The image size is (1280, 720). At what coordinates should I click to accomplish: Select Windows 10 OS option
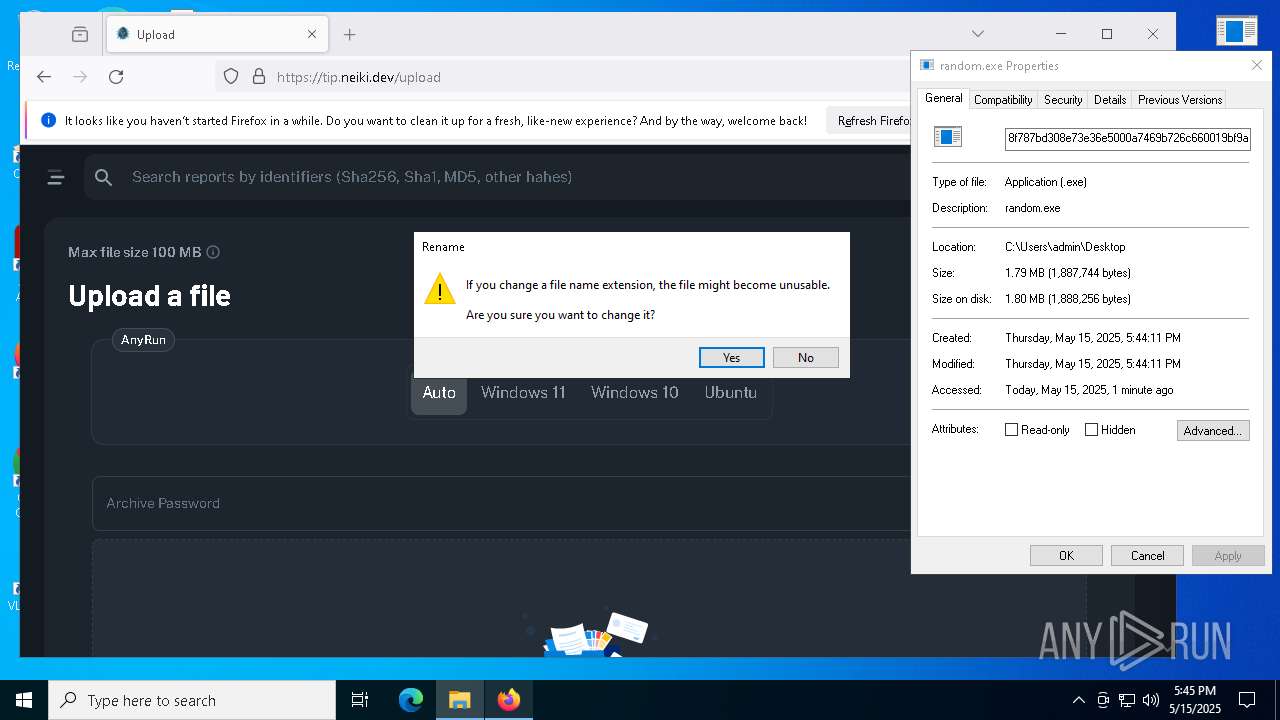point(635,393)
